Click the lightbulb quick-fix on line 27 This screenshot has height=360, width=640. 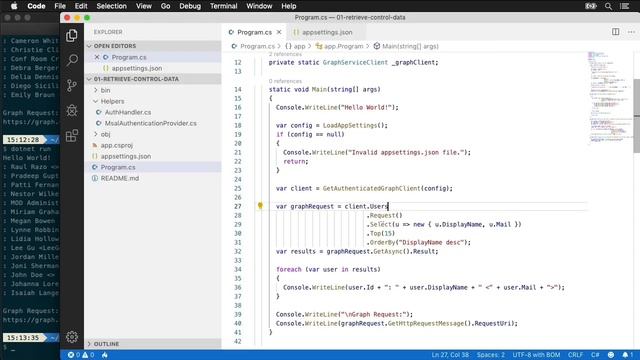point(260,206)
